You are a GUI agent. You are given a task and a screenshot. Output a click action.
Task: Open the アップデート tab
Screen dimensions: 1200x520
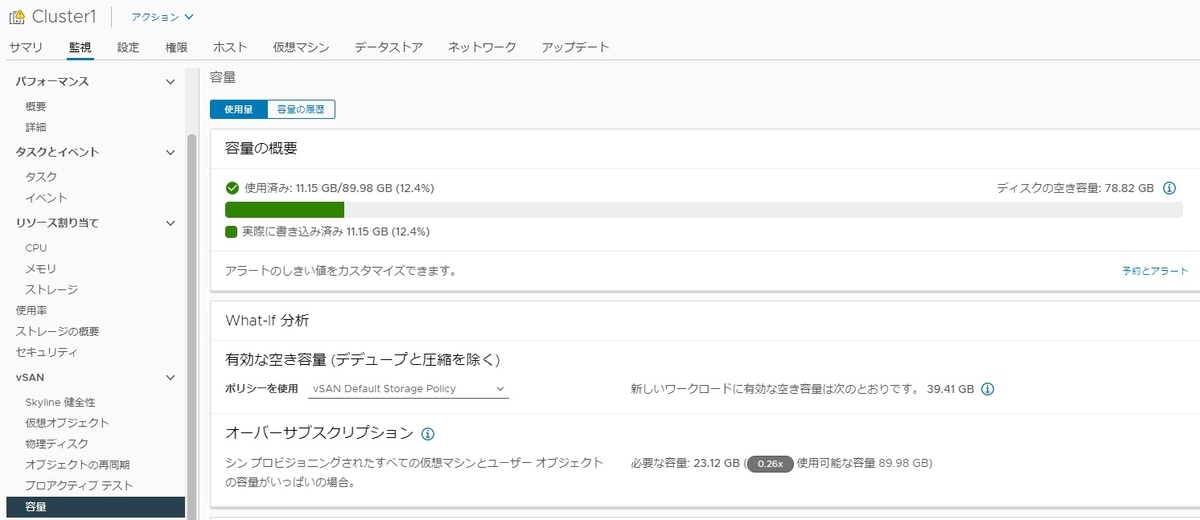pyautogui.click(x=575, y=47)
